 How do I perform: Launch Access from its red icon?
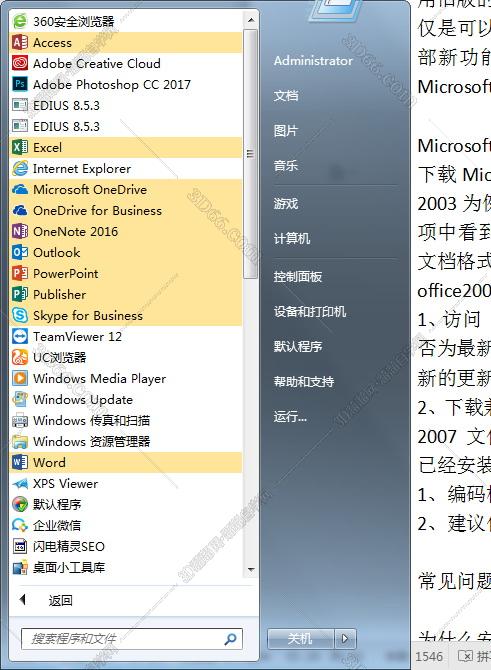20,42
